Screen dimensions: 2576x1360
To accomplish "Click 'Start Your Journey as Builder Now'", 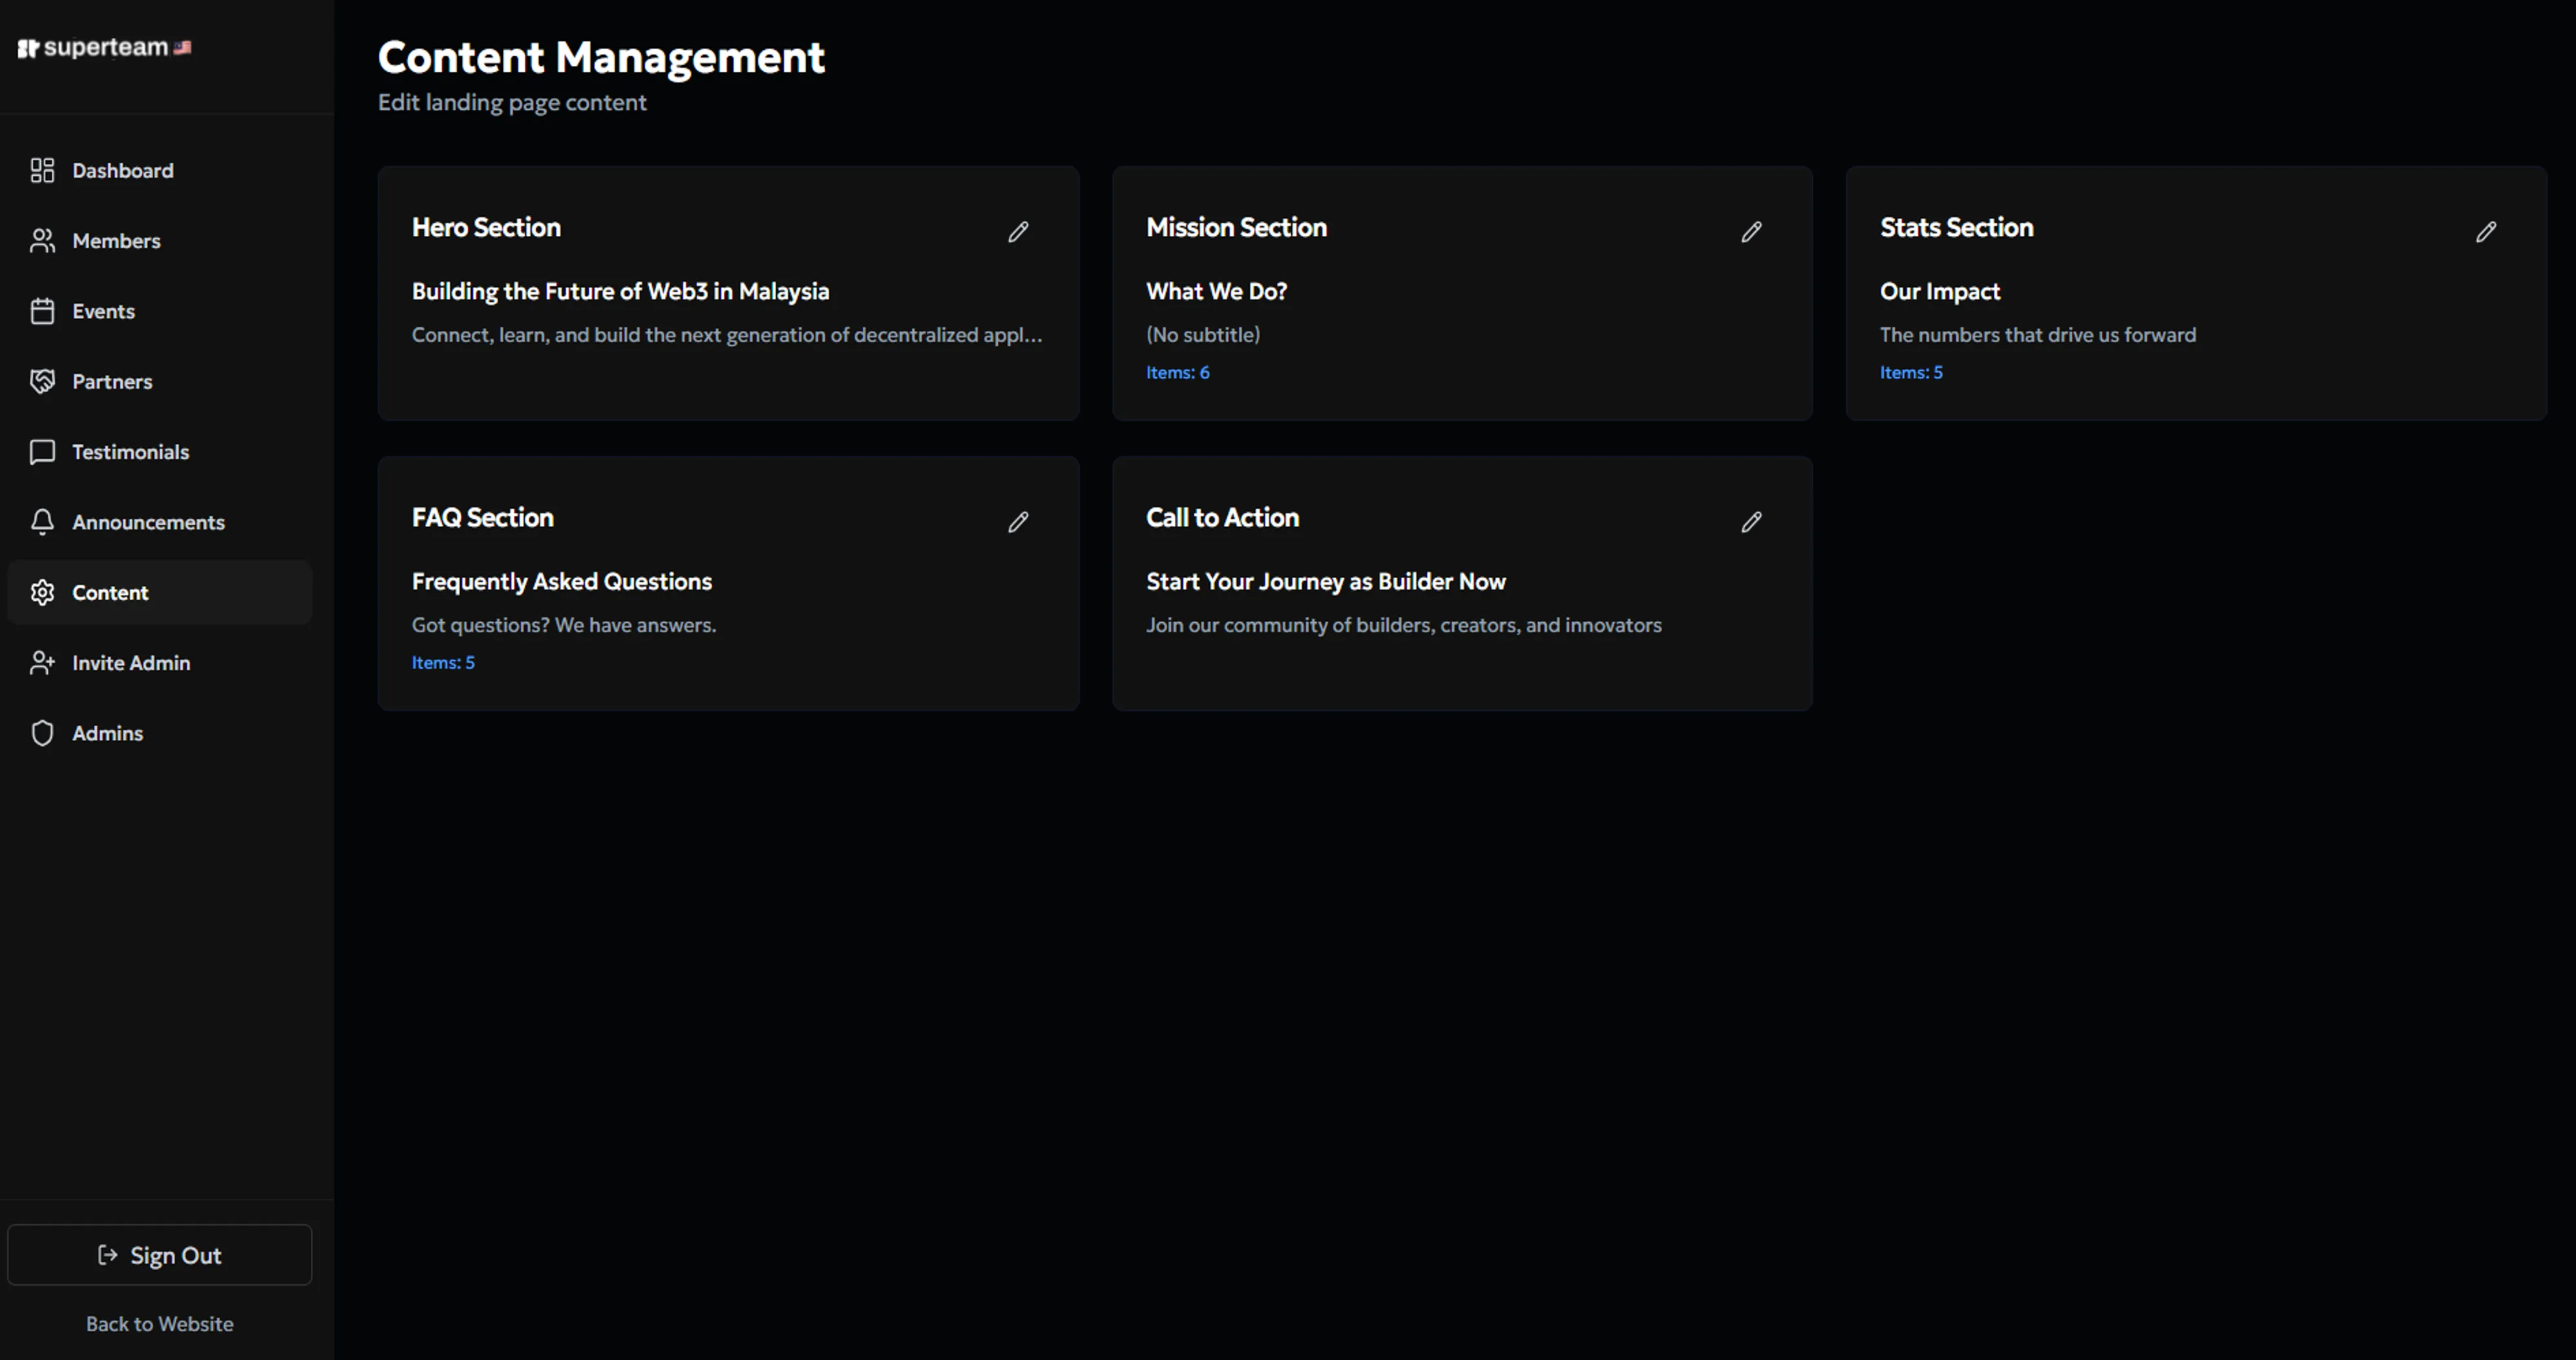I will pos(1325,581).
